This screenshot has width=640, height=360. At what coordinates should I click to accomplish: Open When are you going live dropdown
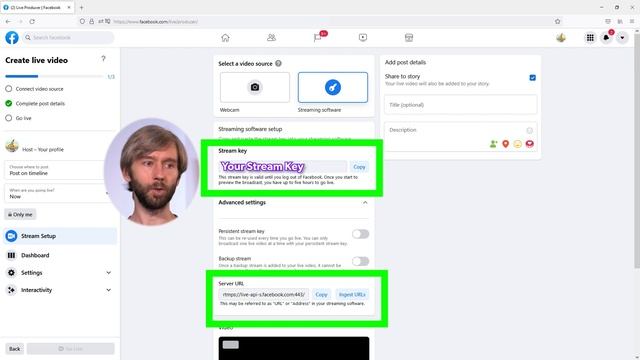56,193
